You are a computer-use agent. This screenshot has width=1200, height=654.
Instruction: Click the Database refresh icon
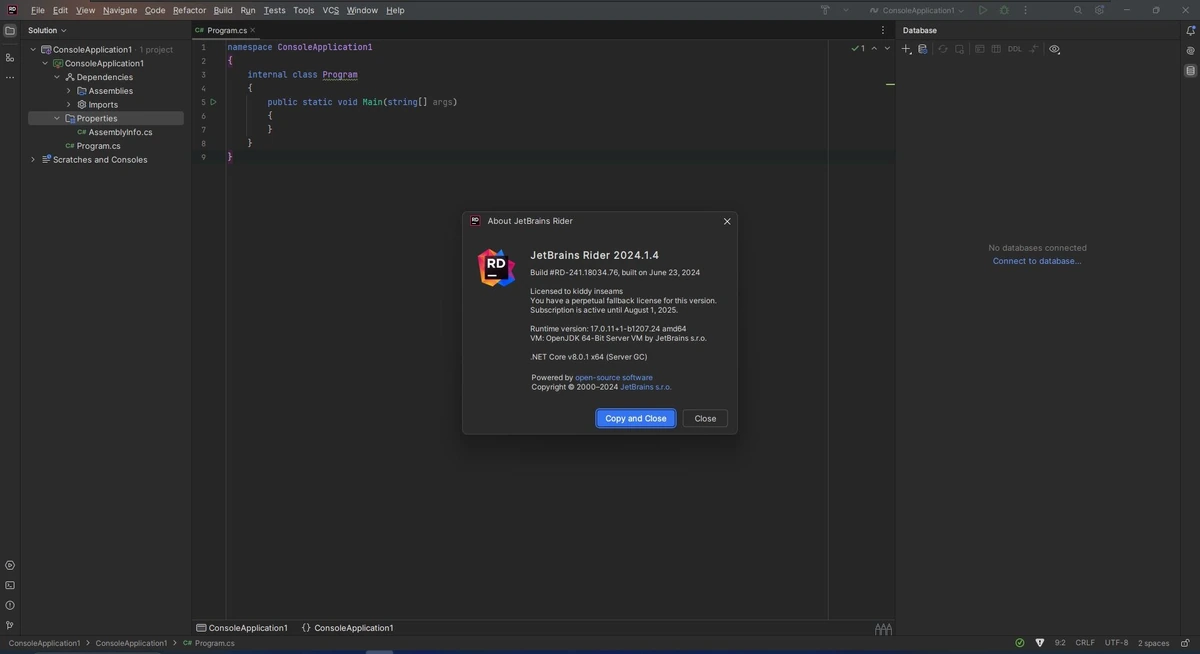942,49
